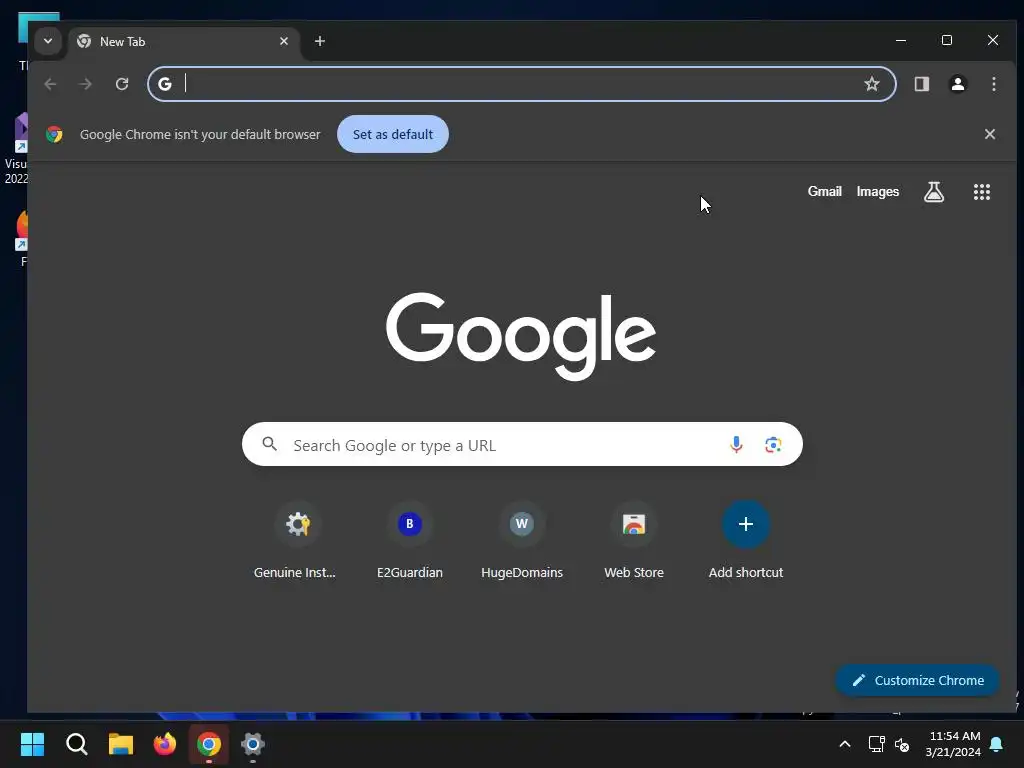This screenshot has width=1024, height=768.
Task: Search by image with Google Lens
Action: (773, 445)
